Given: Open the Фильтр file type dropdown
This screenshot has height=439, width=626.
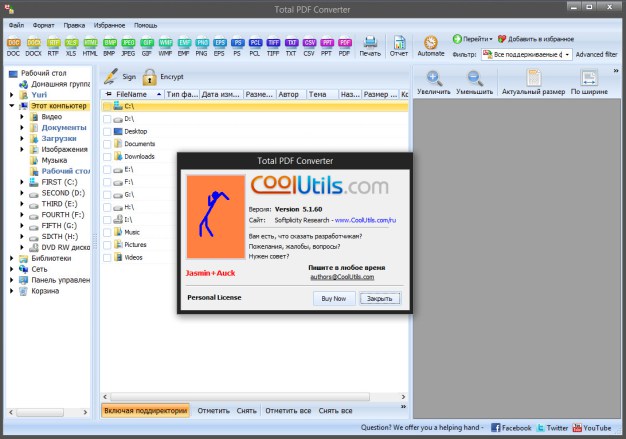Looking at the screenshot, I should pyautogui.click(x=567, y=55).
